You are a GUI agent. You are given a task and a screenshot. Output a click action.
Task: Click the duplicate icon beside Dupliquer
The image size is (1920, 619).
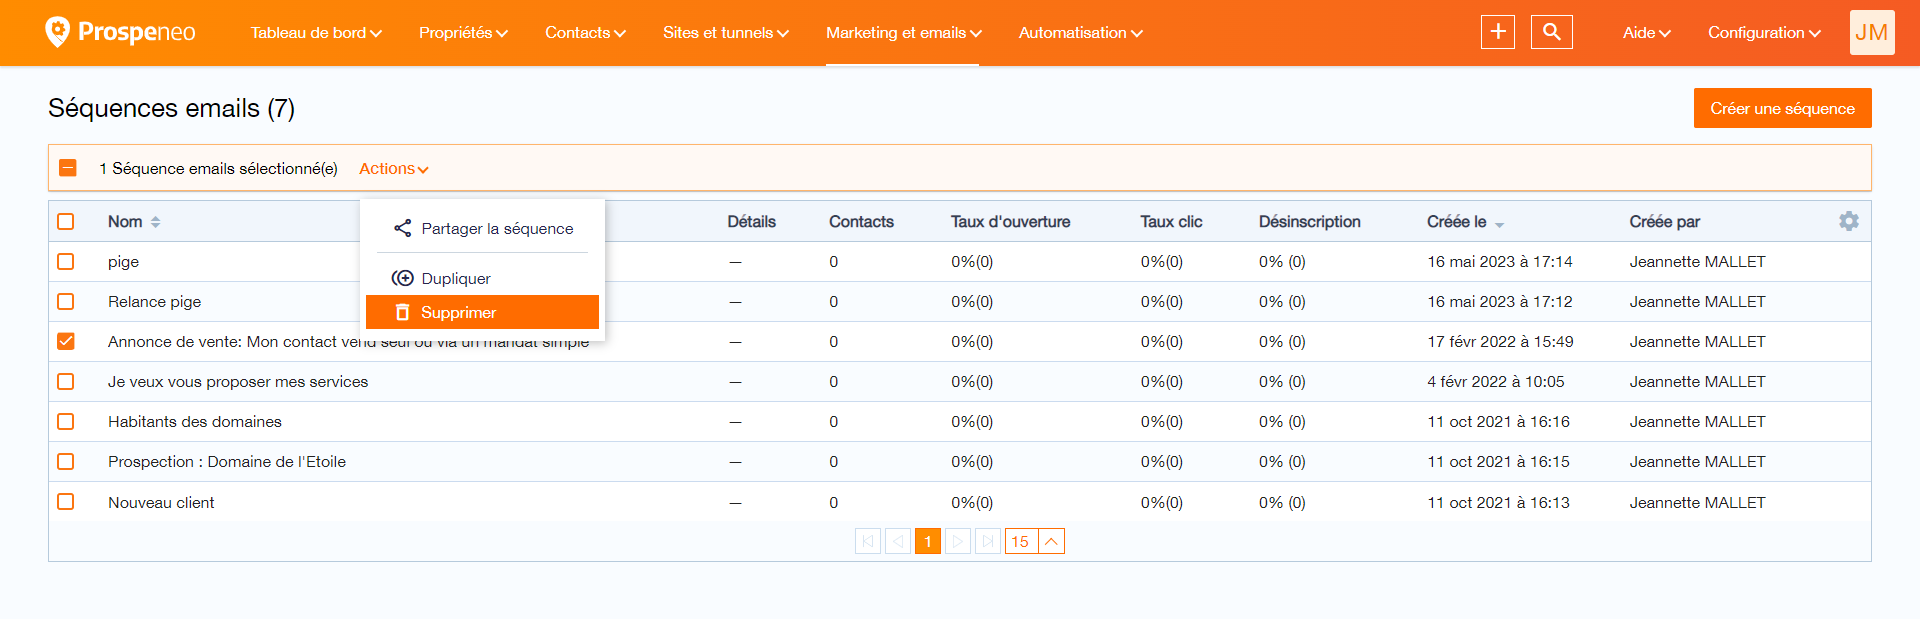403,278
